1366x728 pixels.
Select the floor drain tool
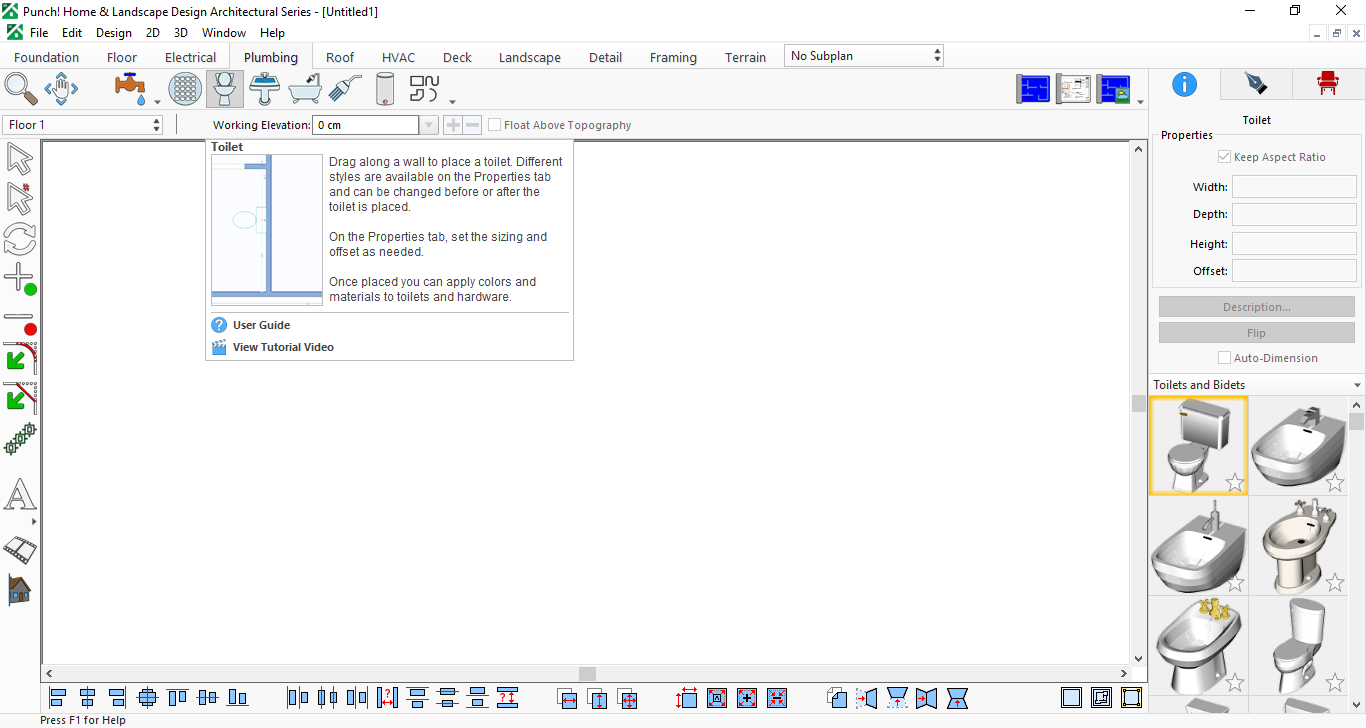click(x=185, y=88)
